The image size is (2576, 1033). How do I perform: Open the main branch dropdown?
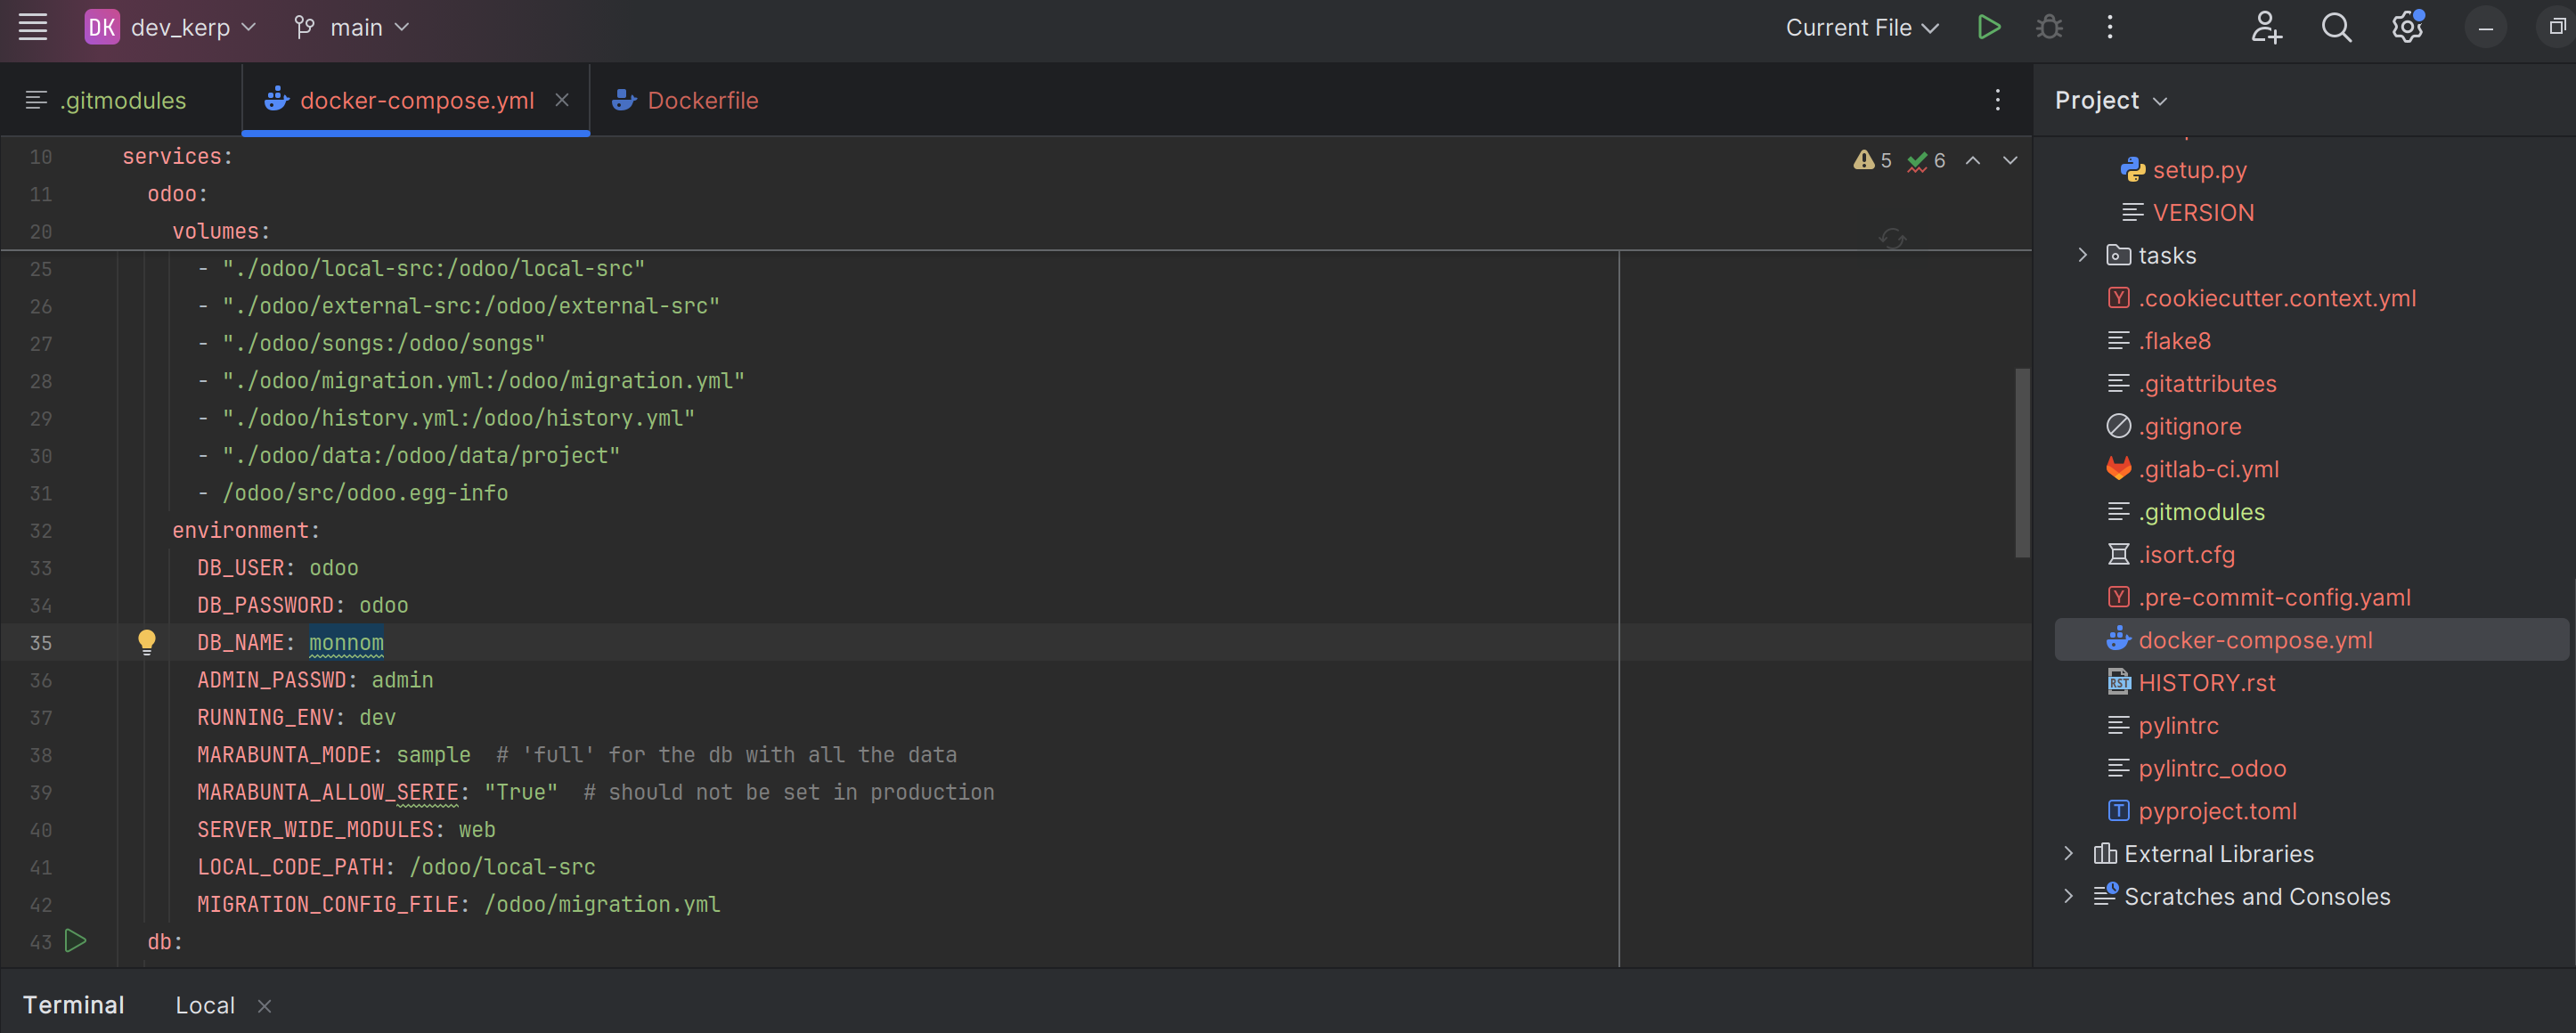pyautogui.click(x=352, y=27)
